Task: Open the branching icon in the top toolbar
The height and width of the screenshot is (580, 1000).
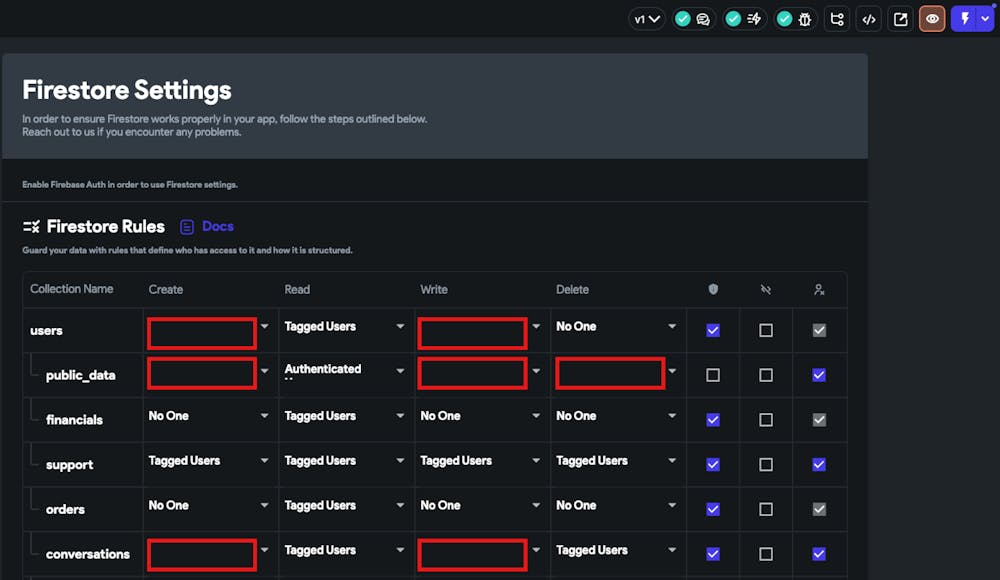Action: point(837,19)
